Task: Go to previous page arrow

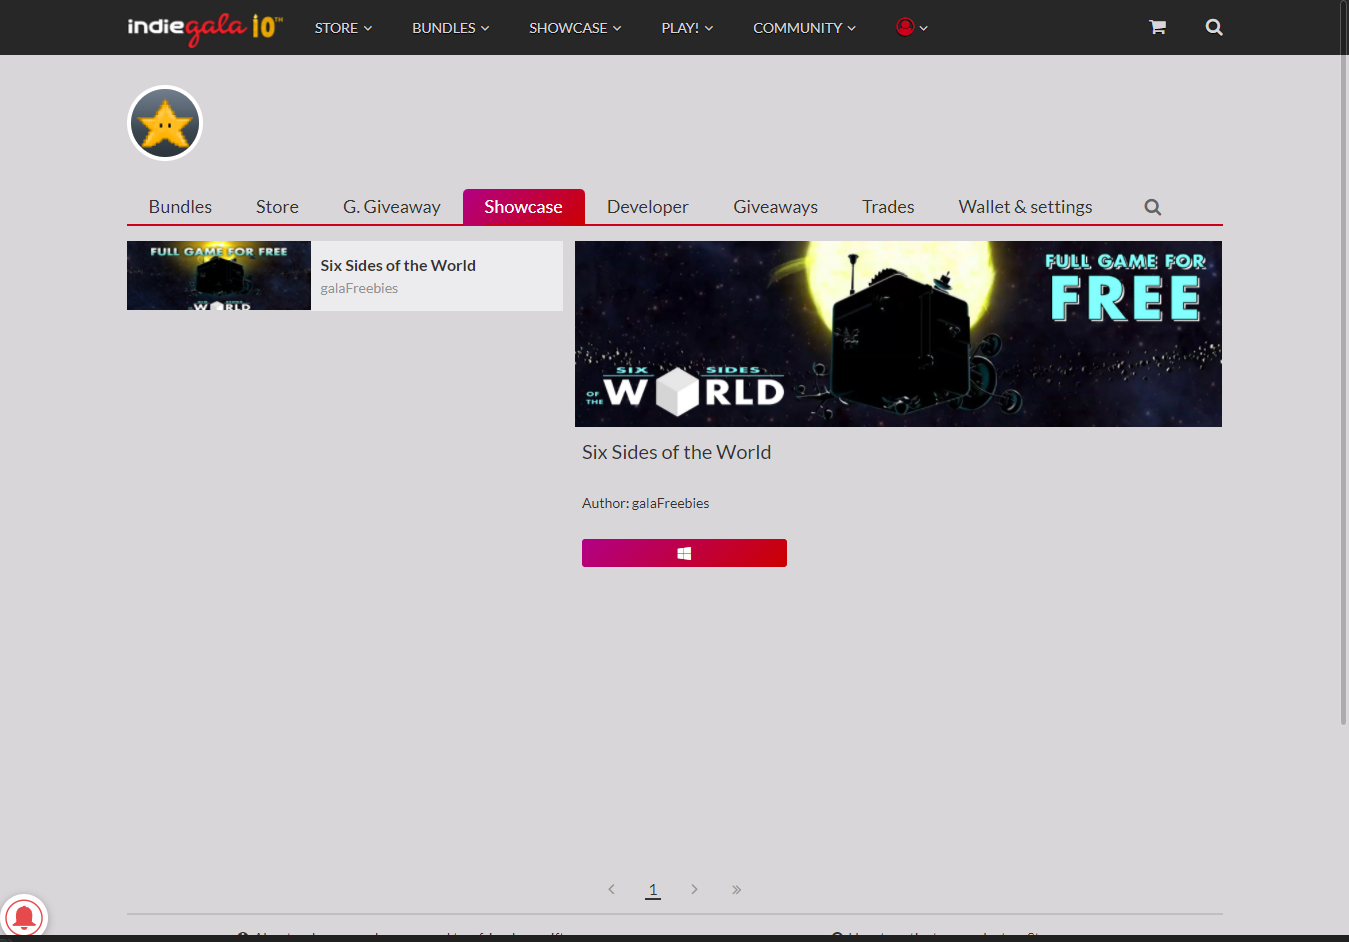Action: click(x=611, y=889)
